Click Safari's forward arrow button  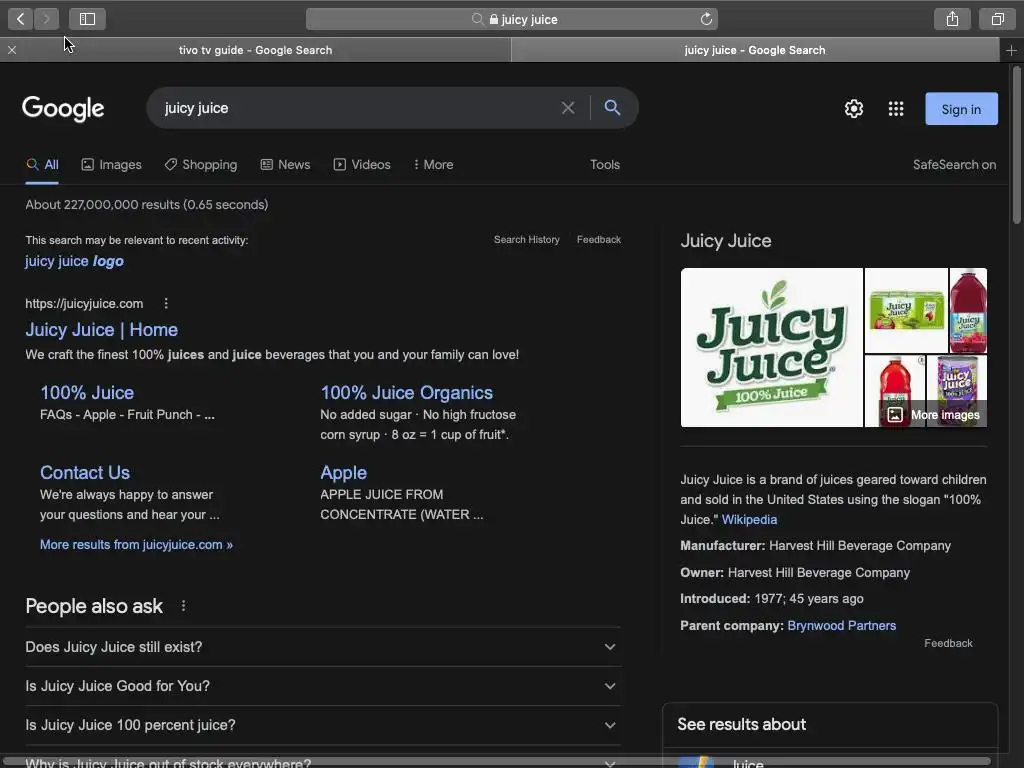[46, 19]
